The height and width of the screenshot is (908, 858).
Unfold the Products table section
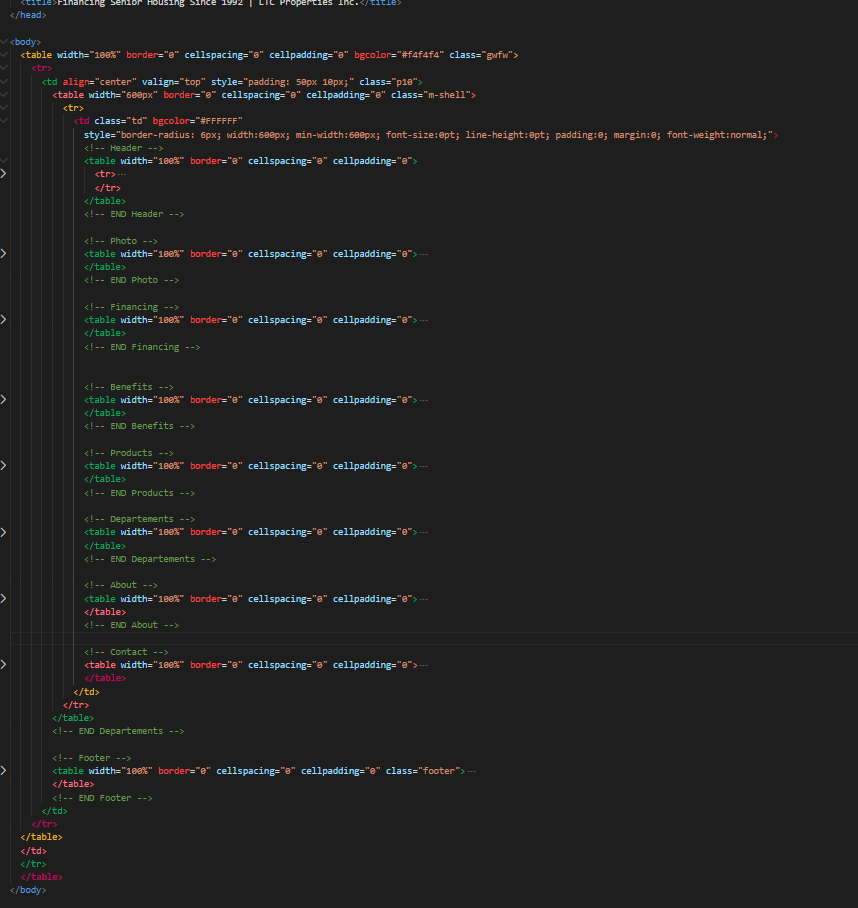pos(3,466)
